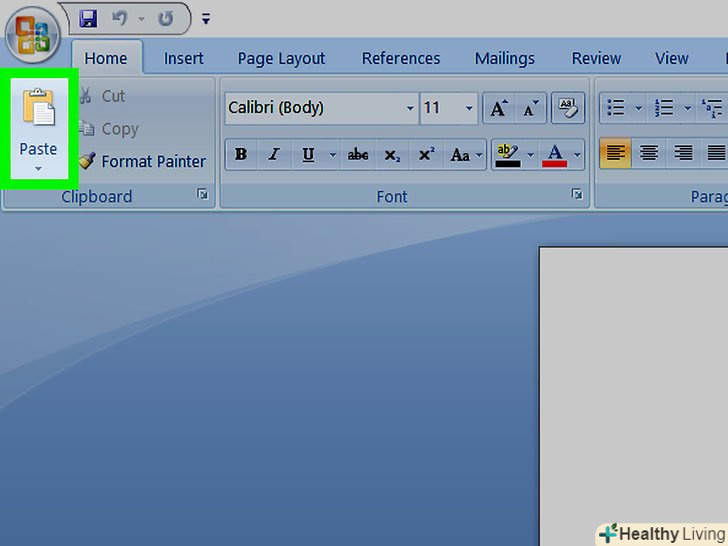Open the View tab

pos(671,58)
